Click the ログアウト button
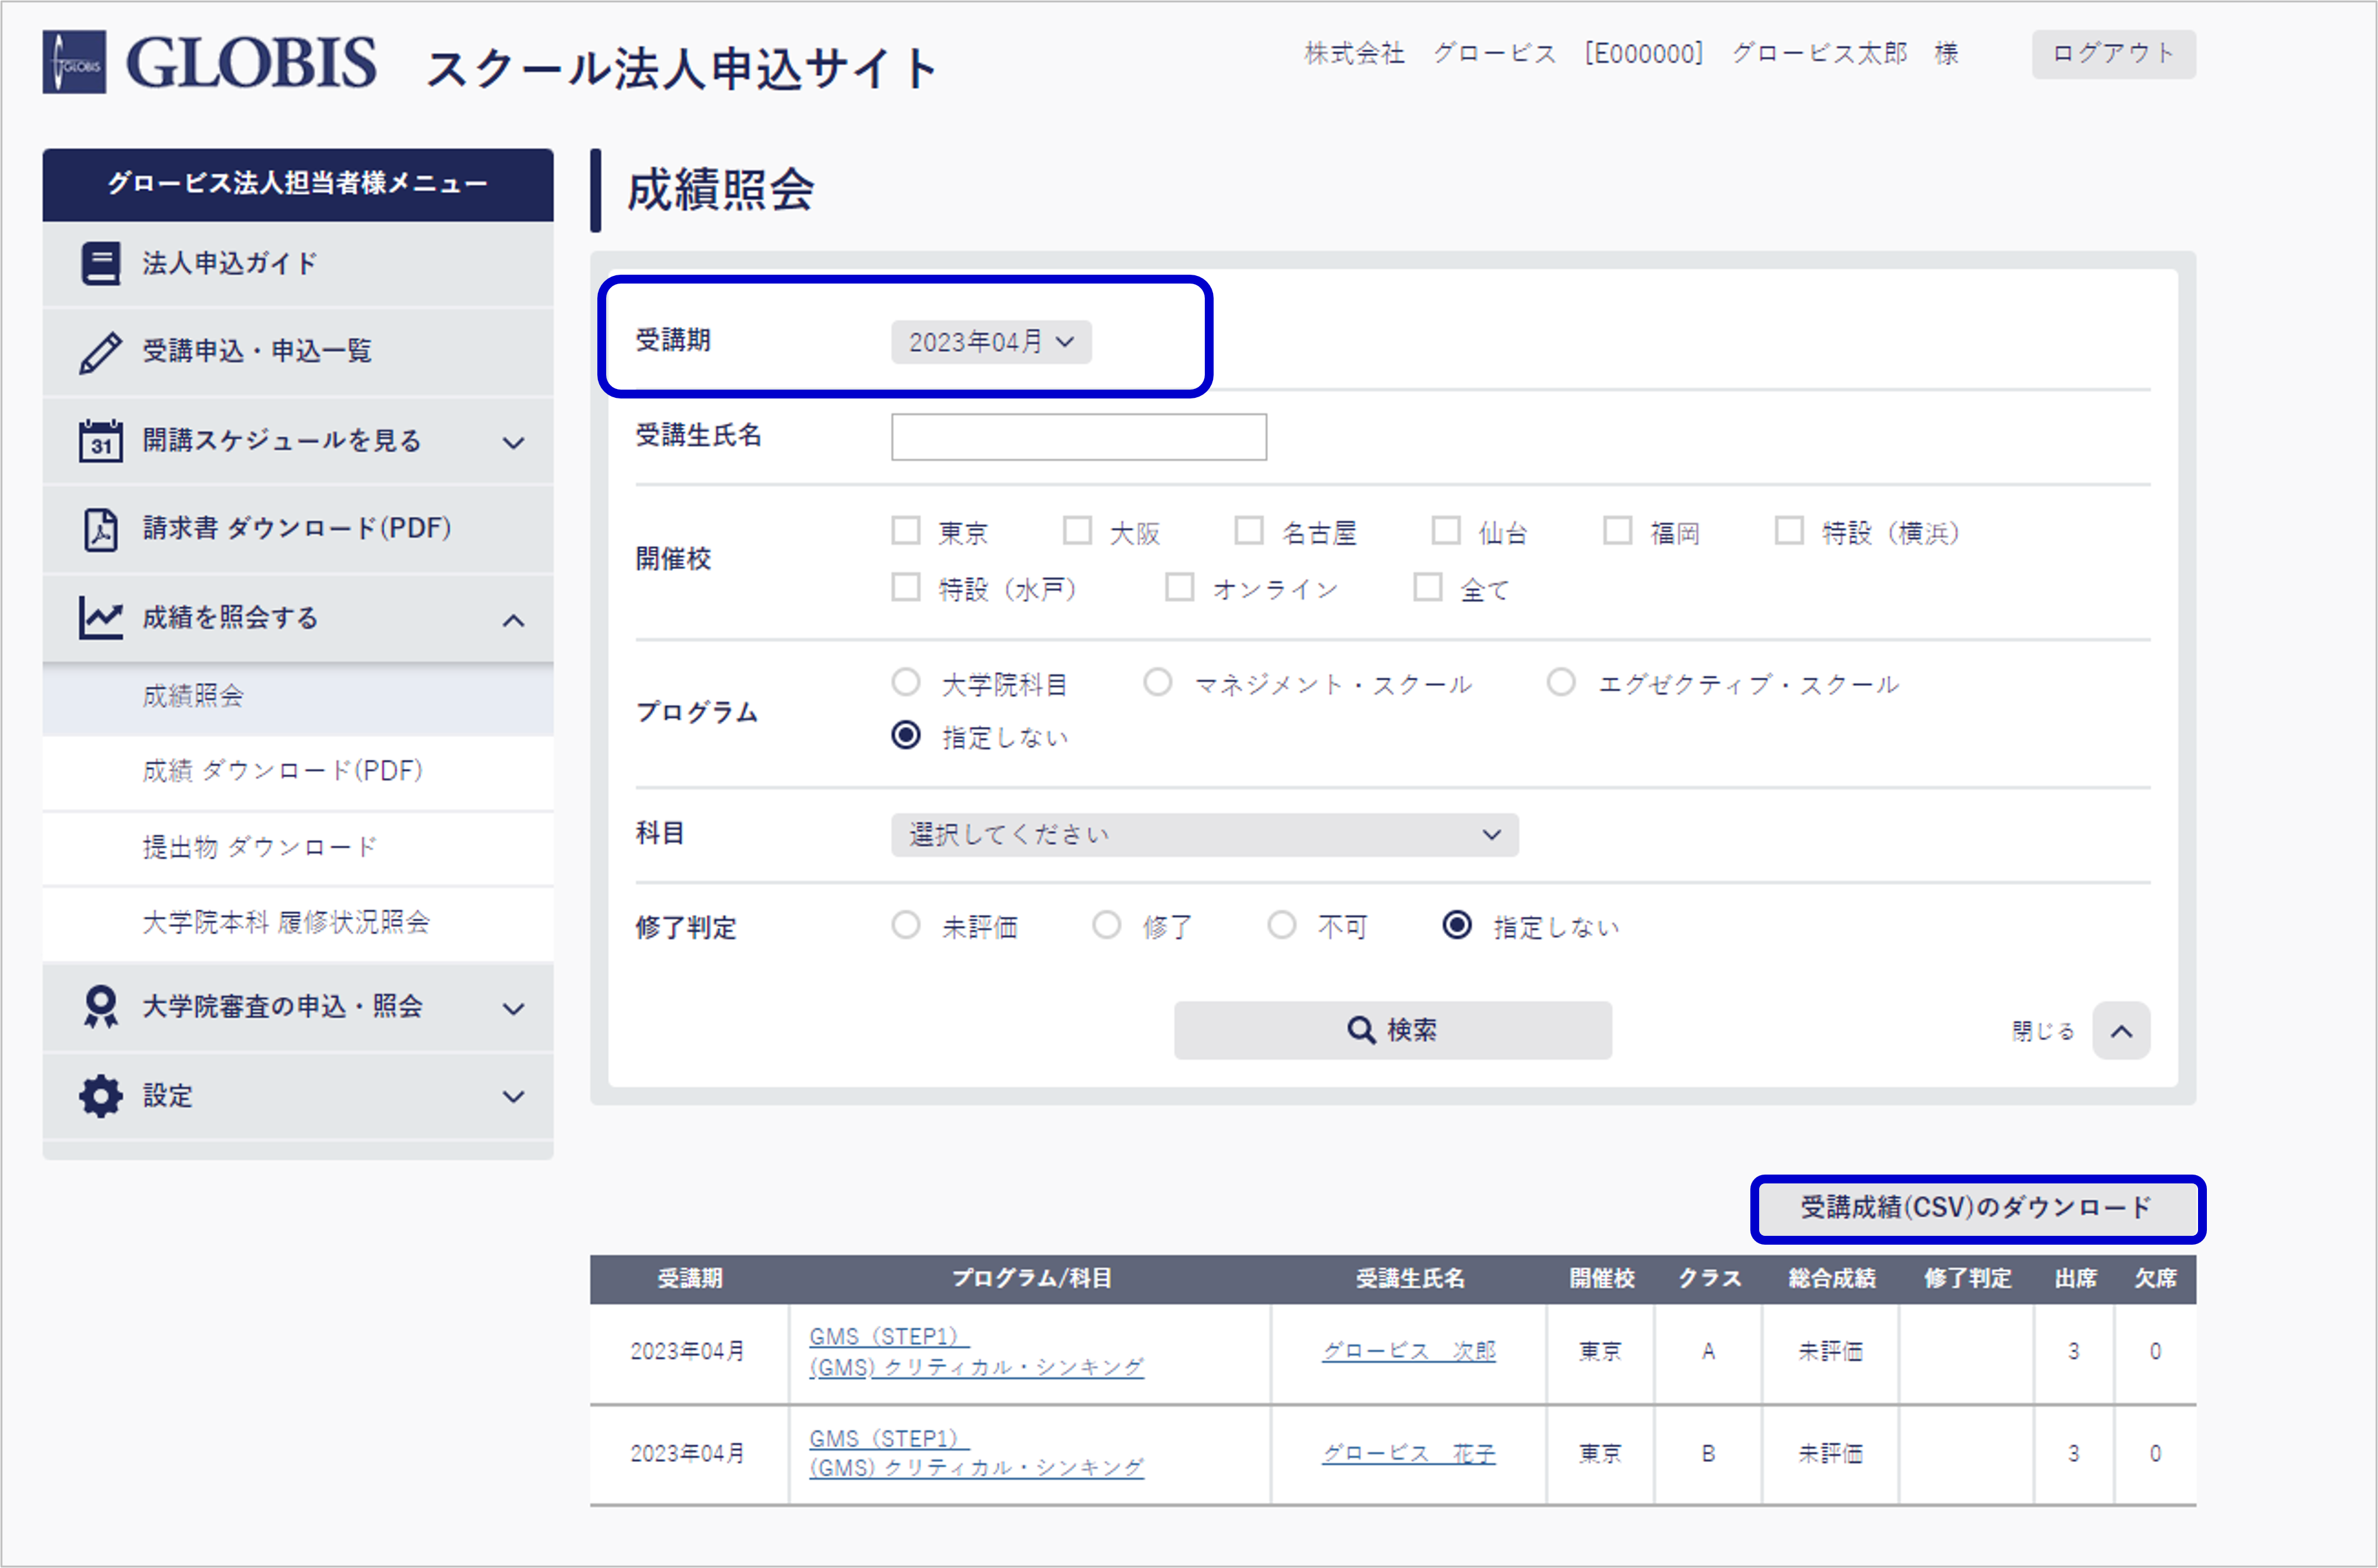 2113,54
